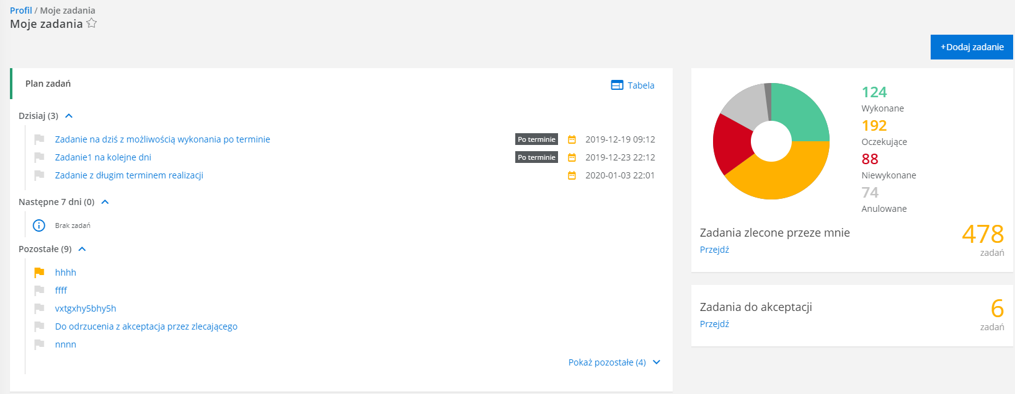Toggle flag for 'Do odrzucenia z akceptacja przez zlecającego'
Viewport: 1015px width, 394px height.
pyautogui.click(x=39, y=327)
